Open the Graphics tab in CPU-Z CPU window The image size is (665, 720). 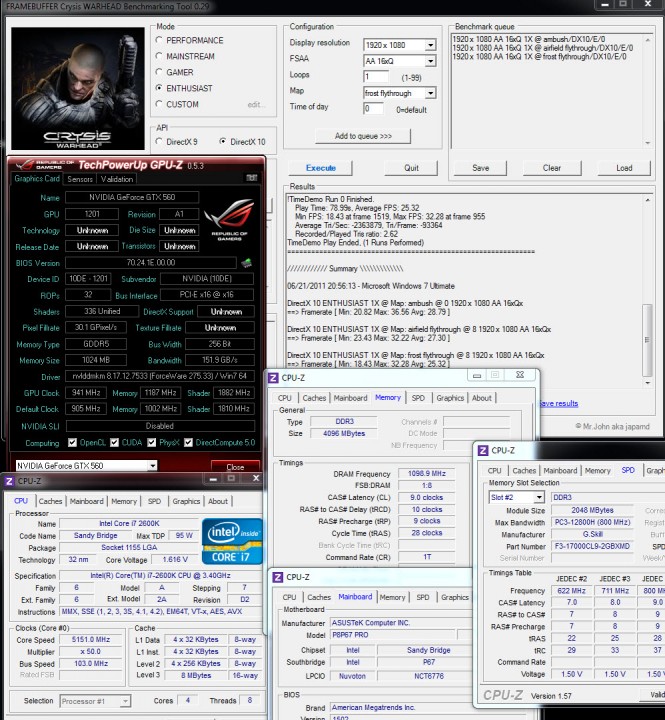(186, 501)
